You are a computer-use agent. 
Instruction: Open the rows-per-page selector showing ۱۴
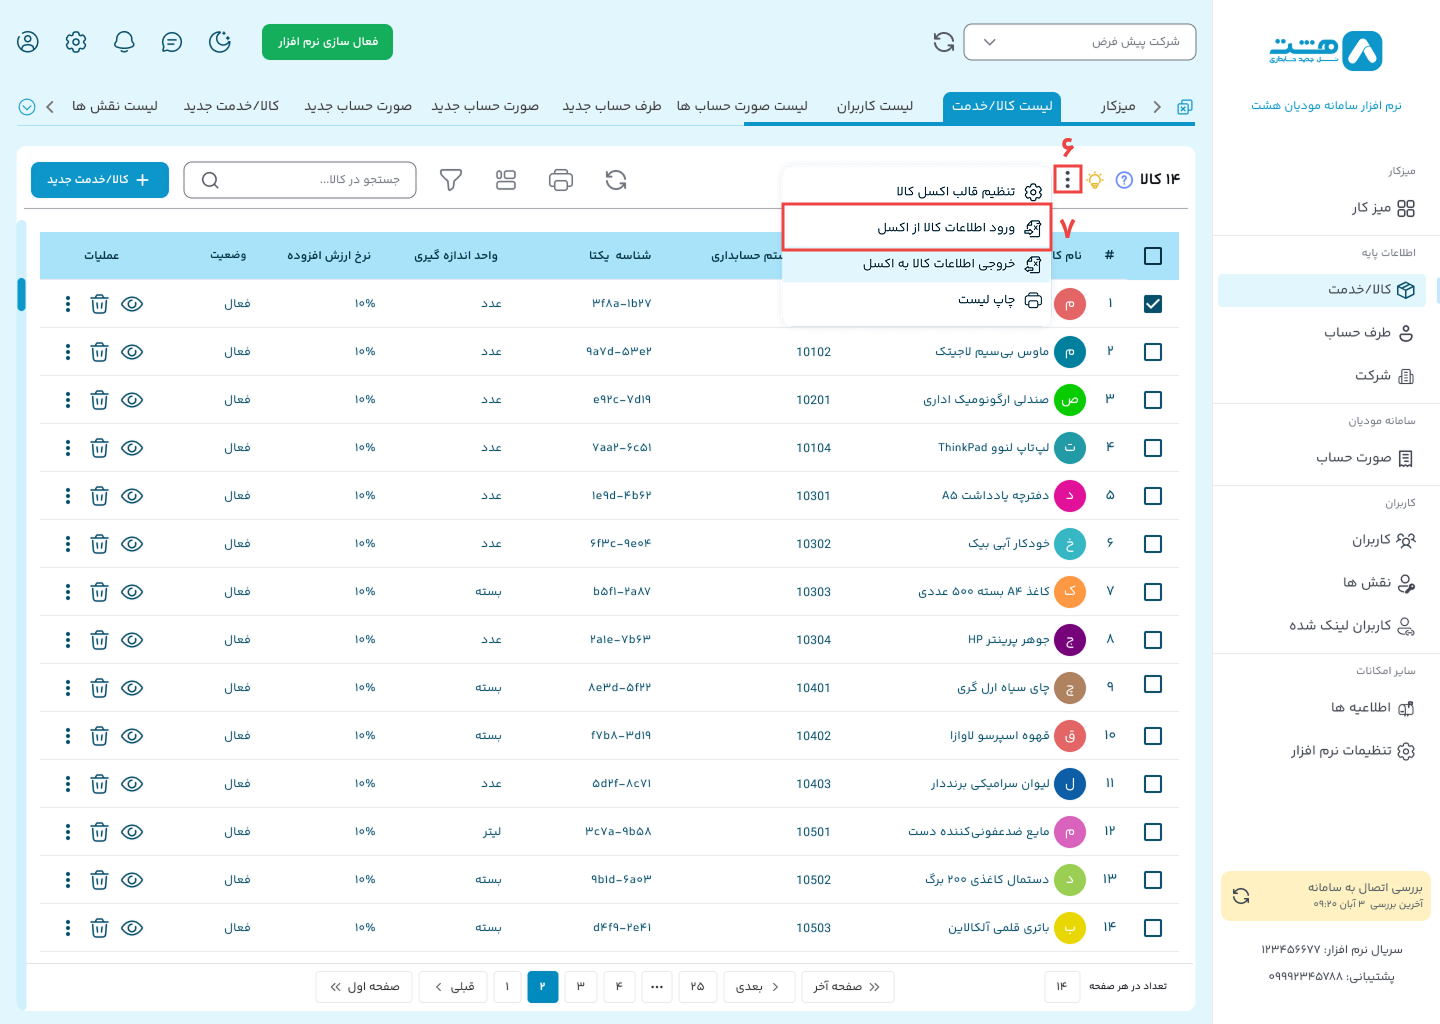(x=1062, y=987)
